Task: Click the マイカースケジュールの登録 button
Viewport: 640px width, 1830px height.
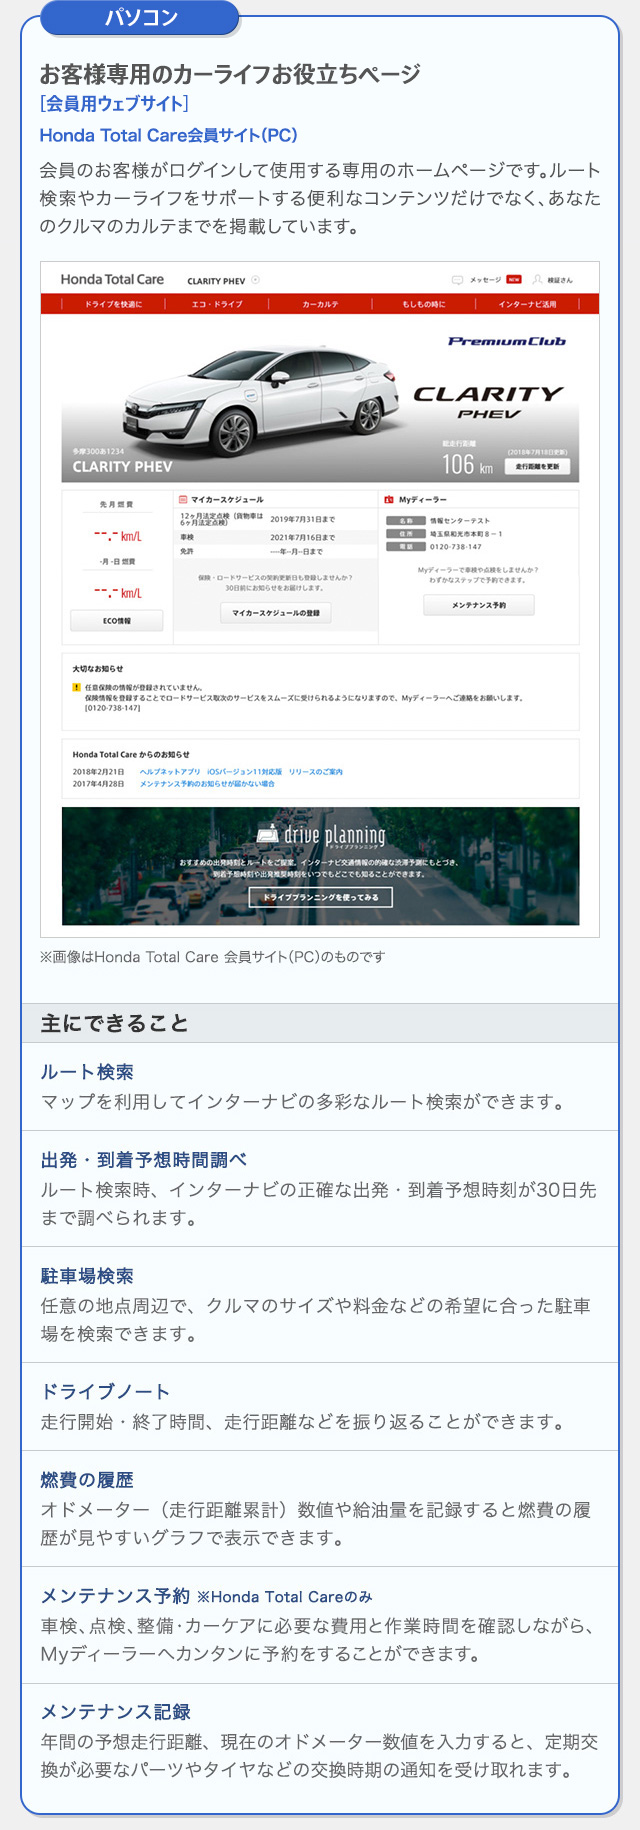Action: coord(275,613)
